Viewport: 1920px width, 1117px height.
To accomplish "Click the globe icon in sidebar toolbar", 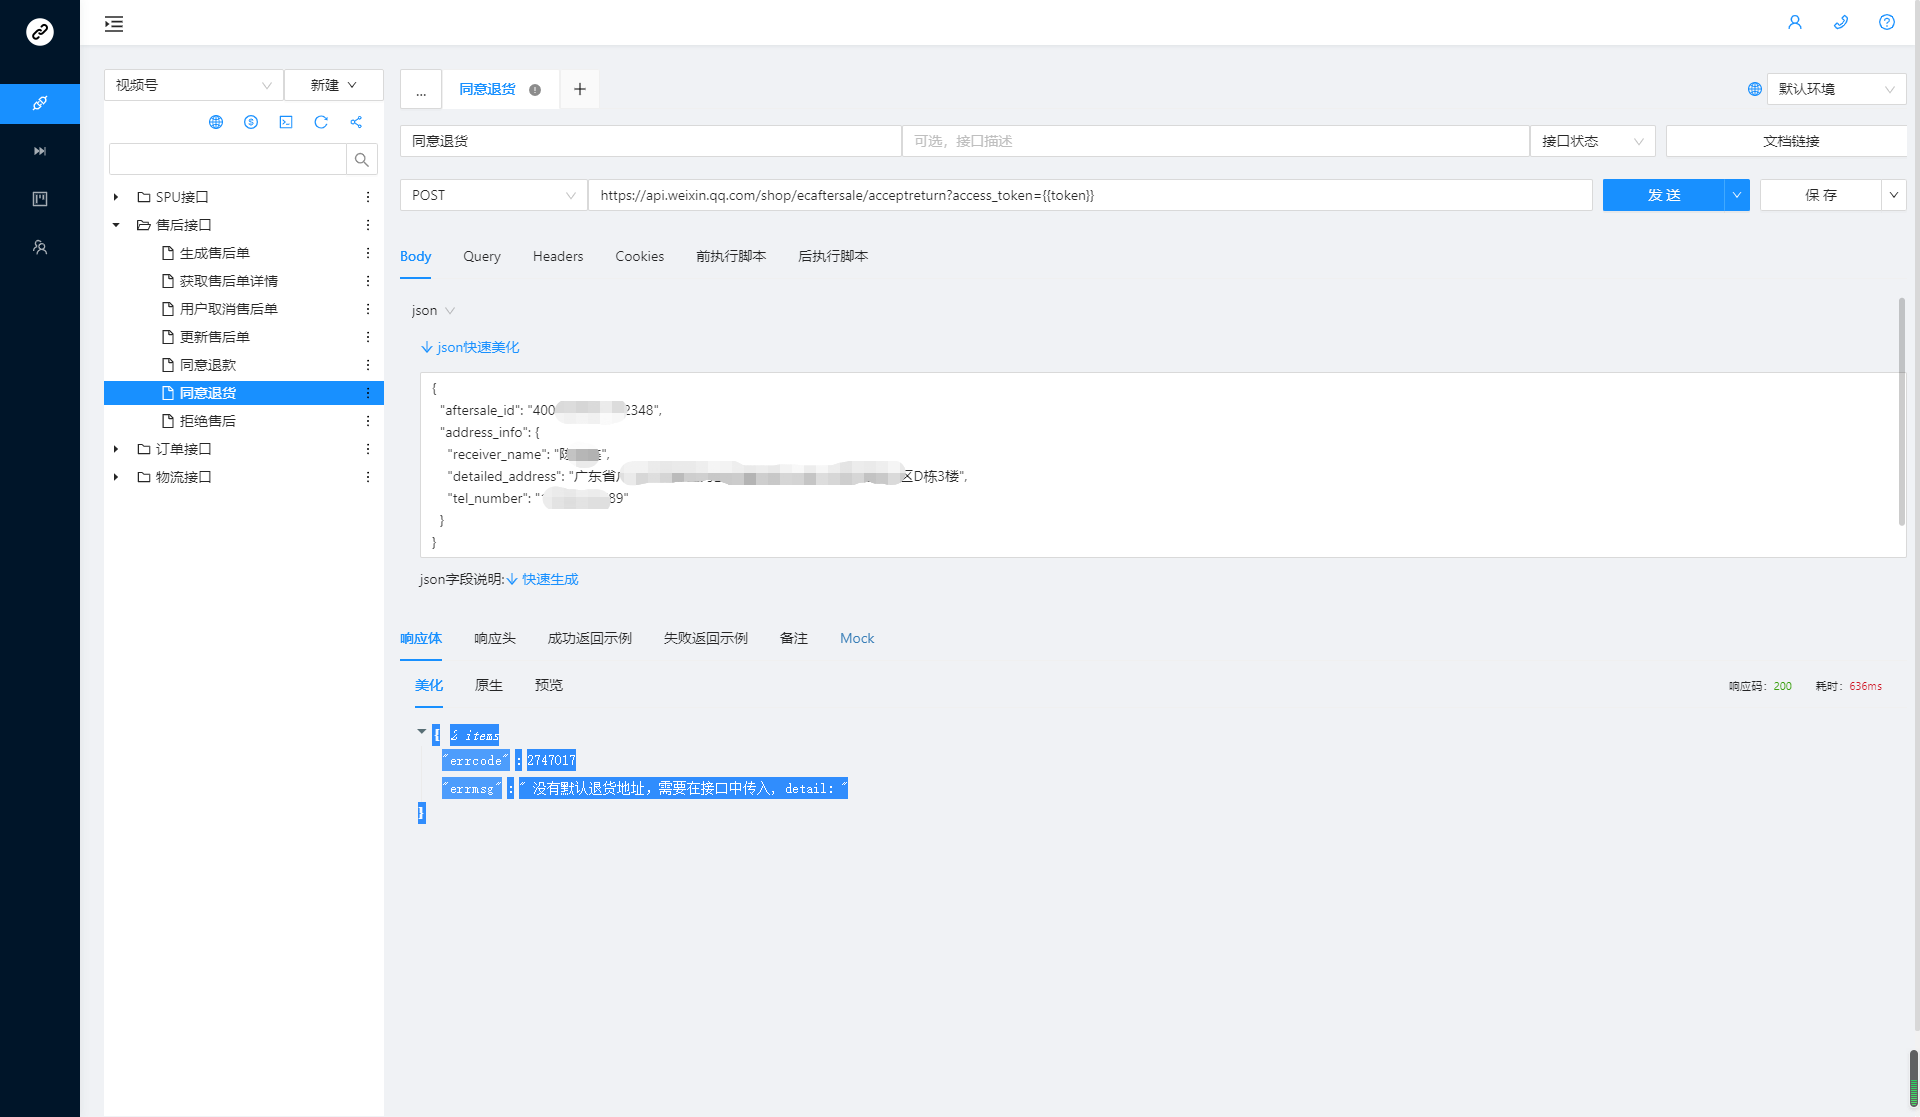I will click(x=216, y=122).
